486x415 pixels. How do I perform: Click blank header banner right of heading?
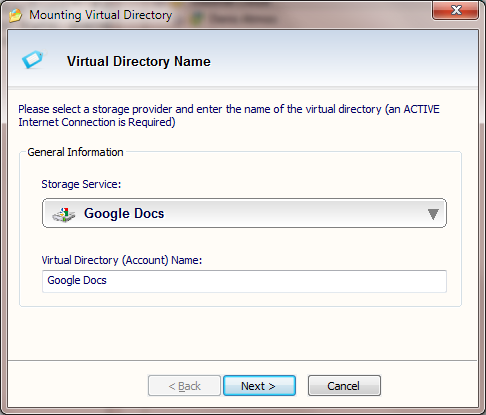tap(343, 60)
